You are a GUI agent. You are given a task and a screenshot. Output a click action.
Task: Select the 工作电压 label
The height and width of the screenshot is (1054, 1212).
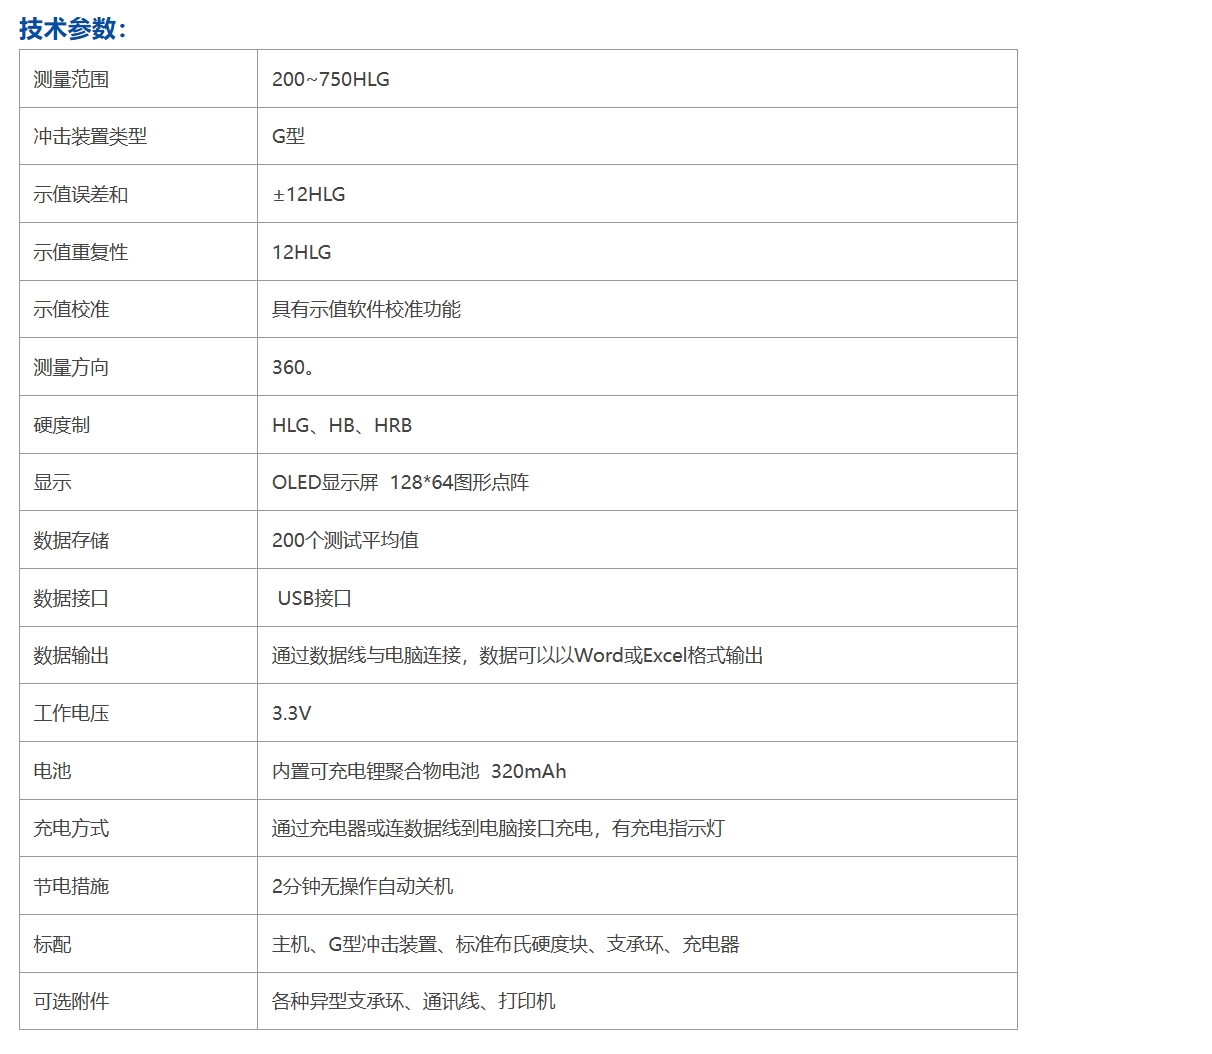(71, 714)
